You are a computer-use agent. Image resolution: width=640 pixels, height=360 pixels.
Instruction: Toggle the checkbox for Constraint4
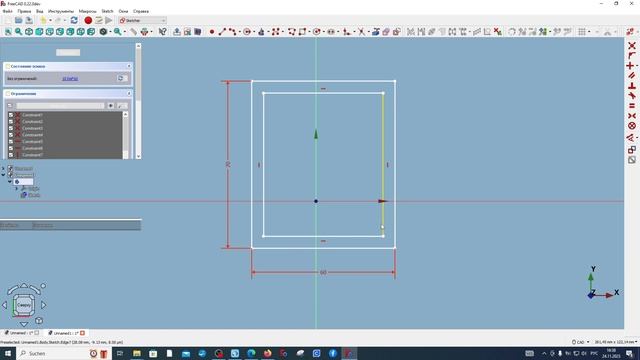(x=11, y=135)
